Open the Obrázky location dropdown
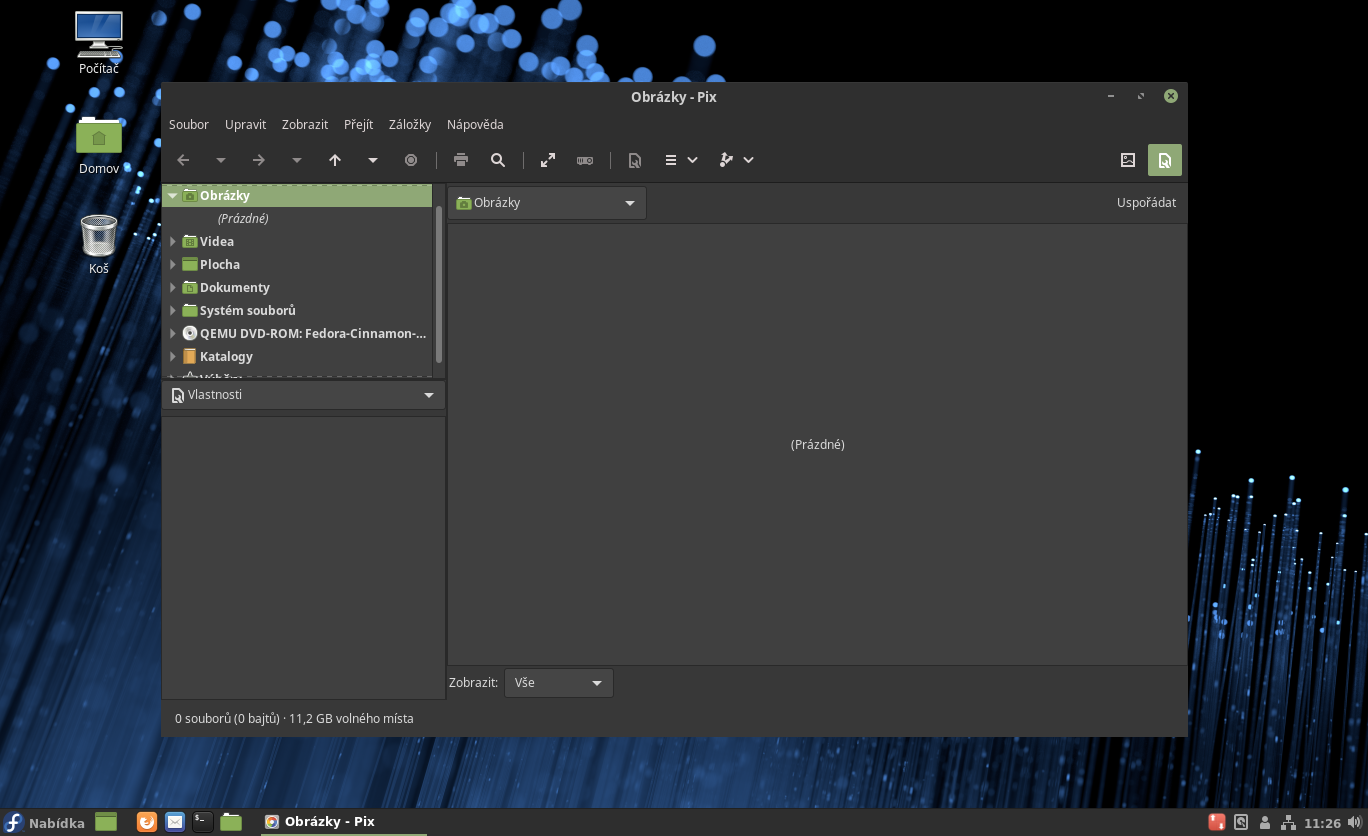Screen dimensions: 1368x836 546,203
